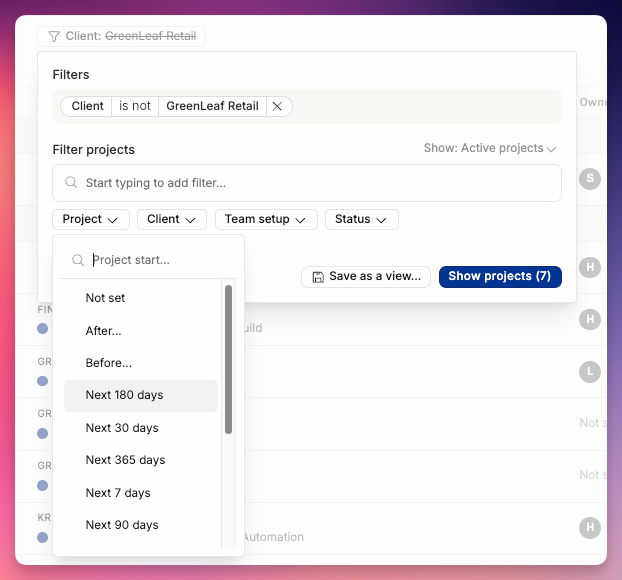Open the Show: Active projects dropdown
Image resolution: width=622 pixels, height=580 pixels.
click(490, 148)
